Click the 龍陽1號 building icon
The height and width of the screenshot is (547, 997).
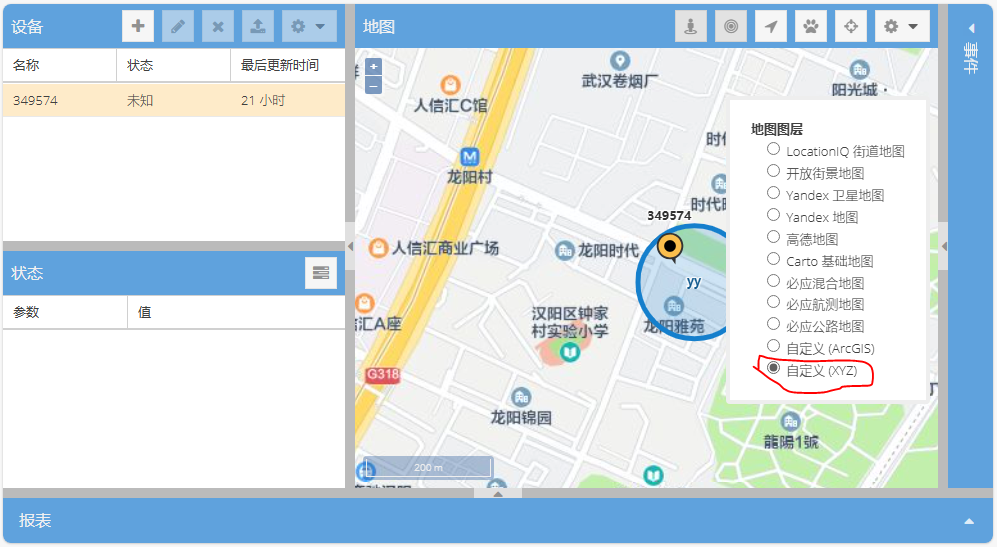tap(790, 421)
